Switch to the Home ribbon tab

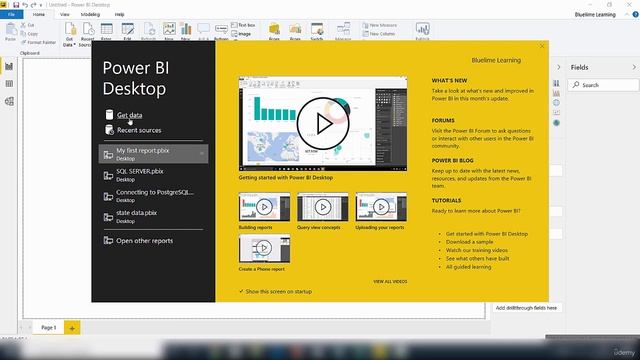point(39,14)
